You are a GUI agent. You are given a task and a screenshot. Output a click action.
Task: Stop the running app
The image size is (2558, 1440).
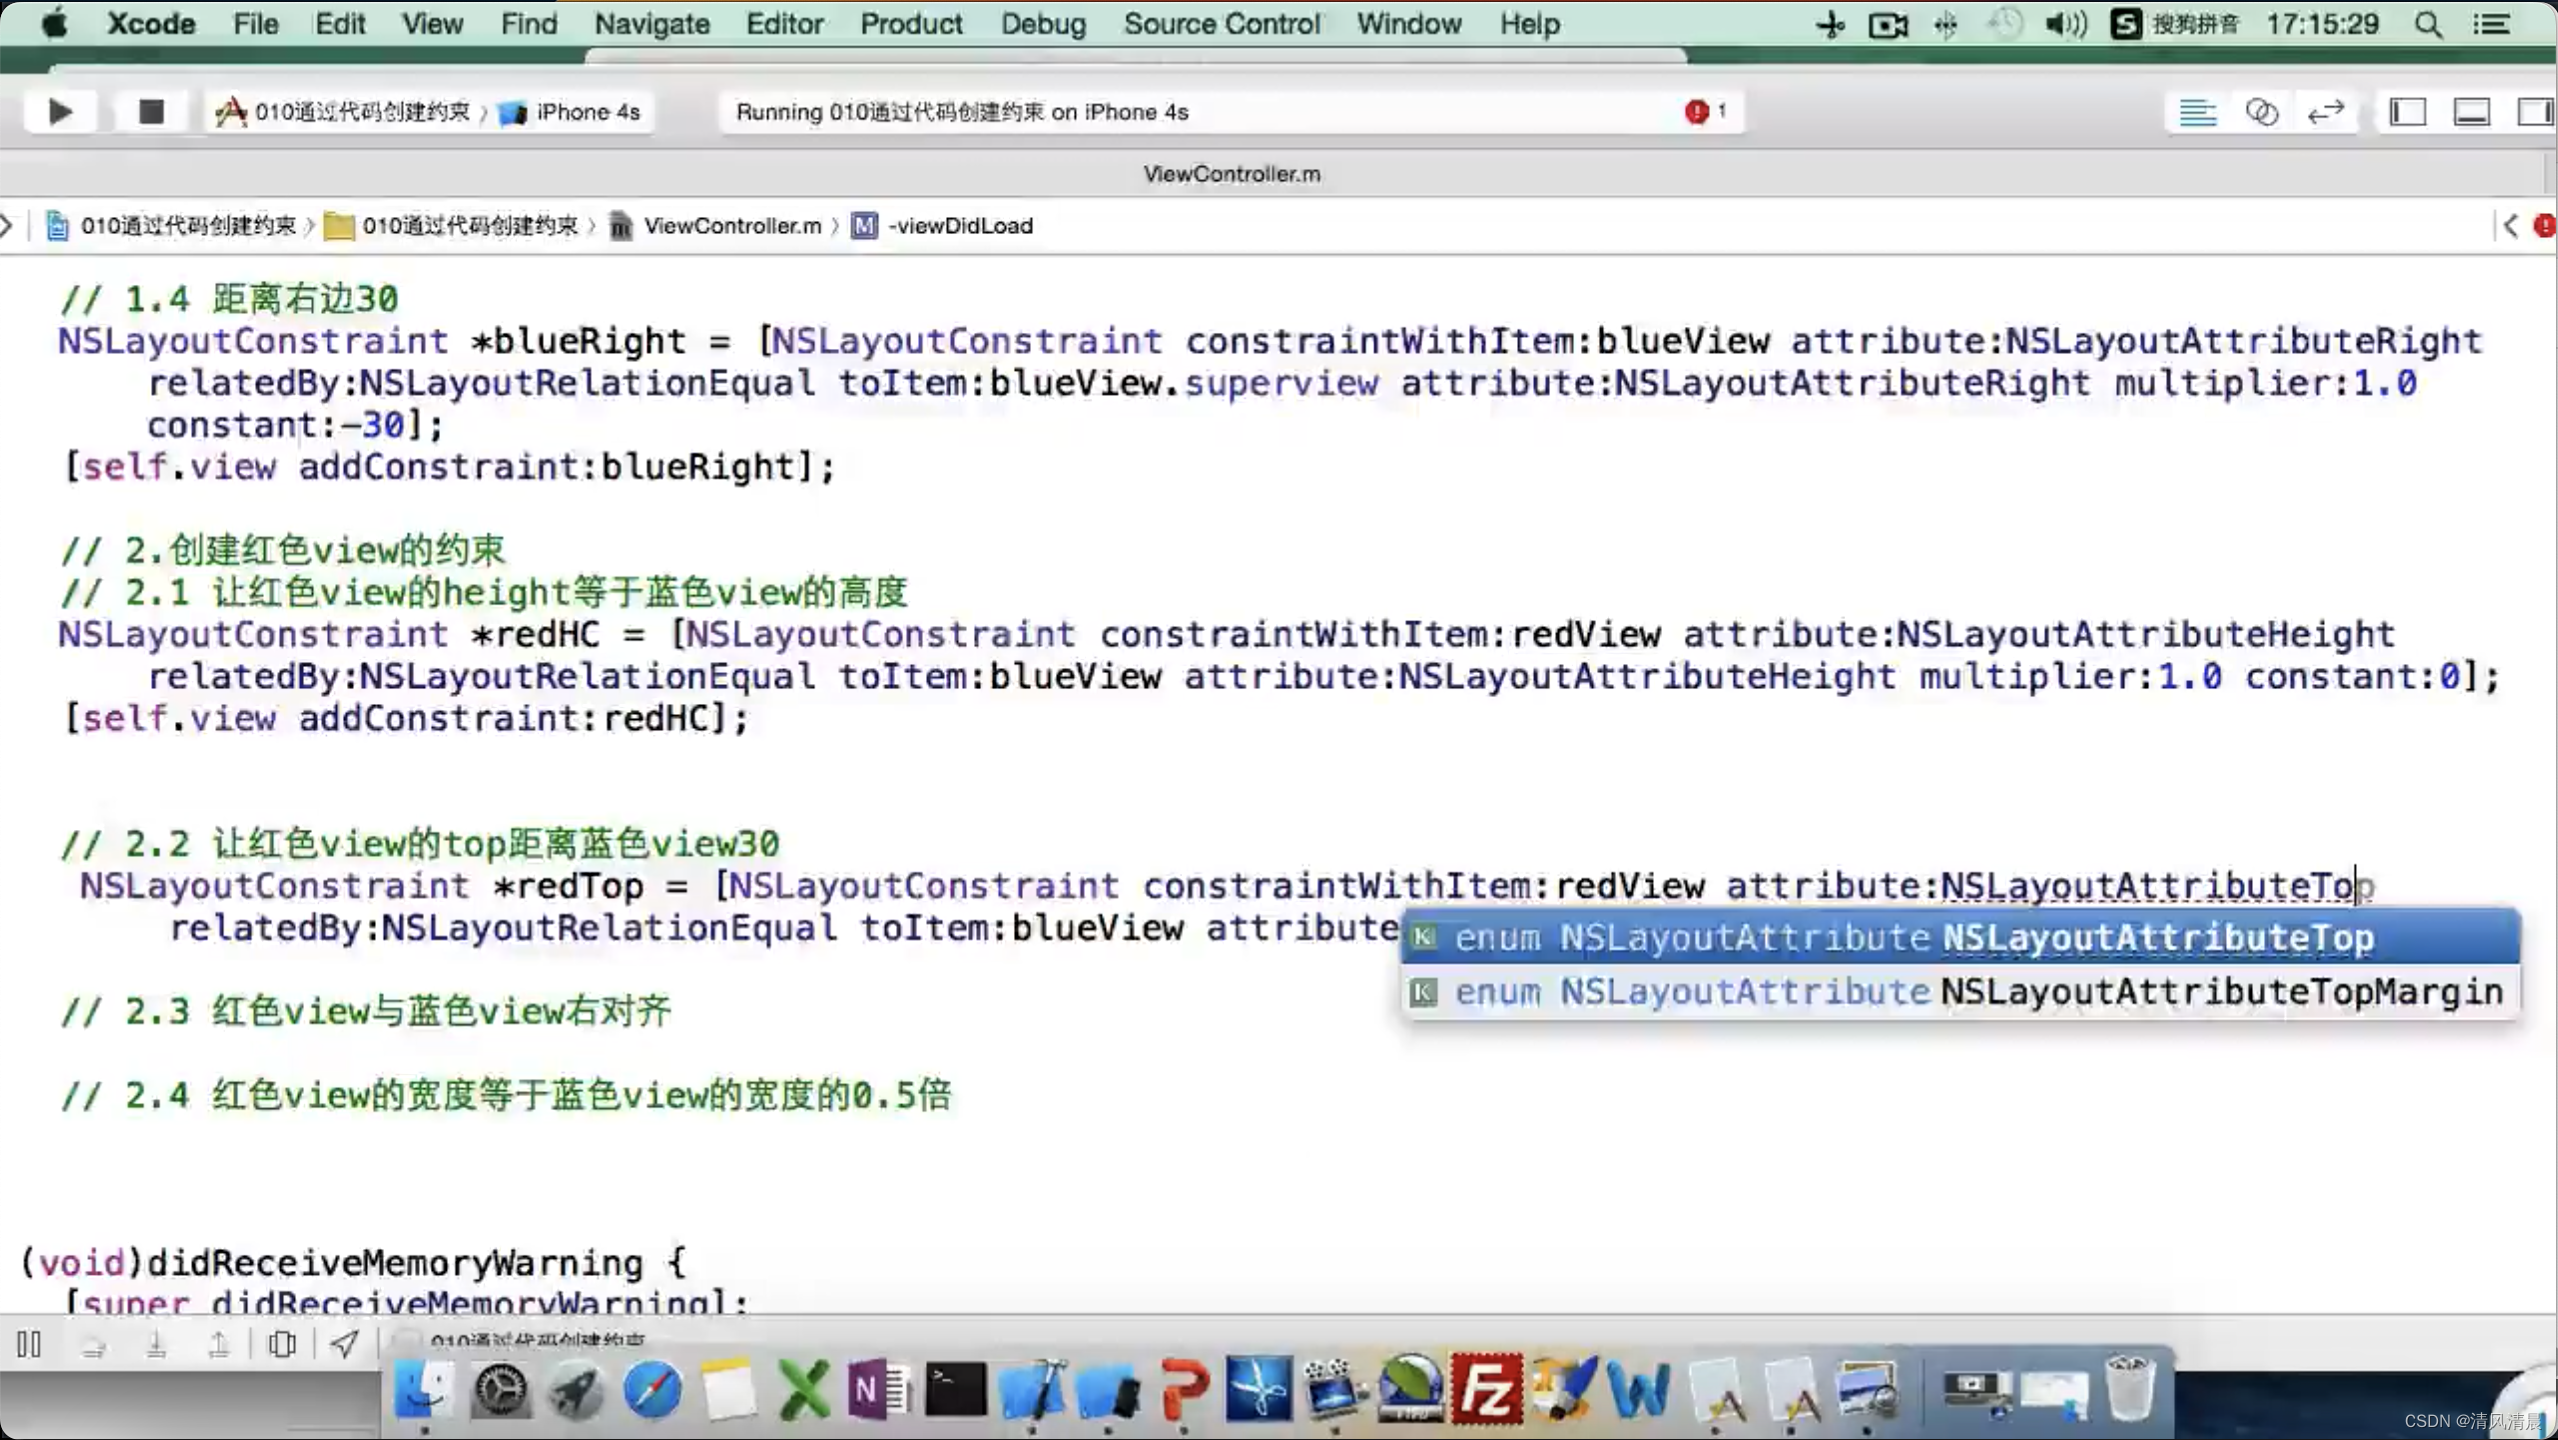tap(151, 112)
